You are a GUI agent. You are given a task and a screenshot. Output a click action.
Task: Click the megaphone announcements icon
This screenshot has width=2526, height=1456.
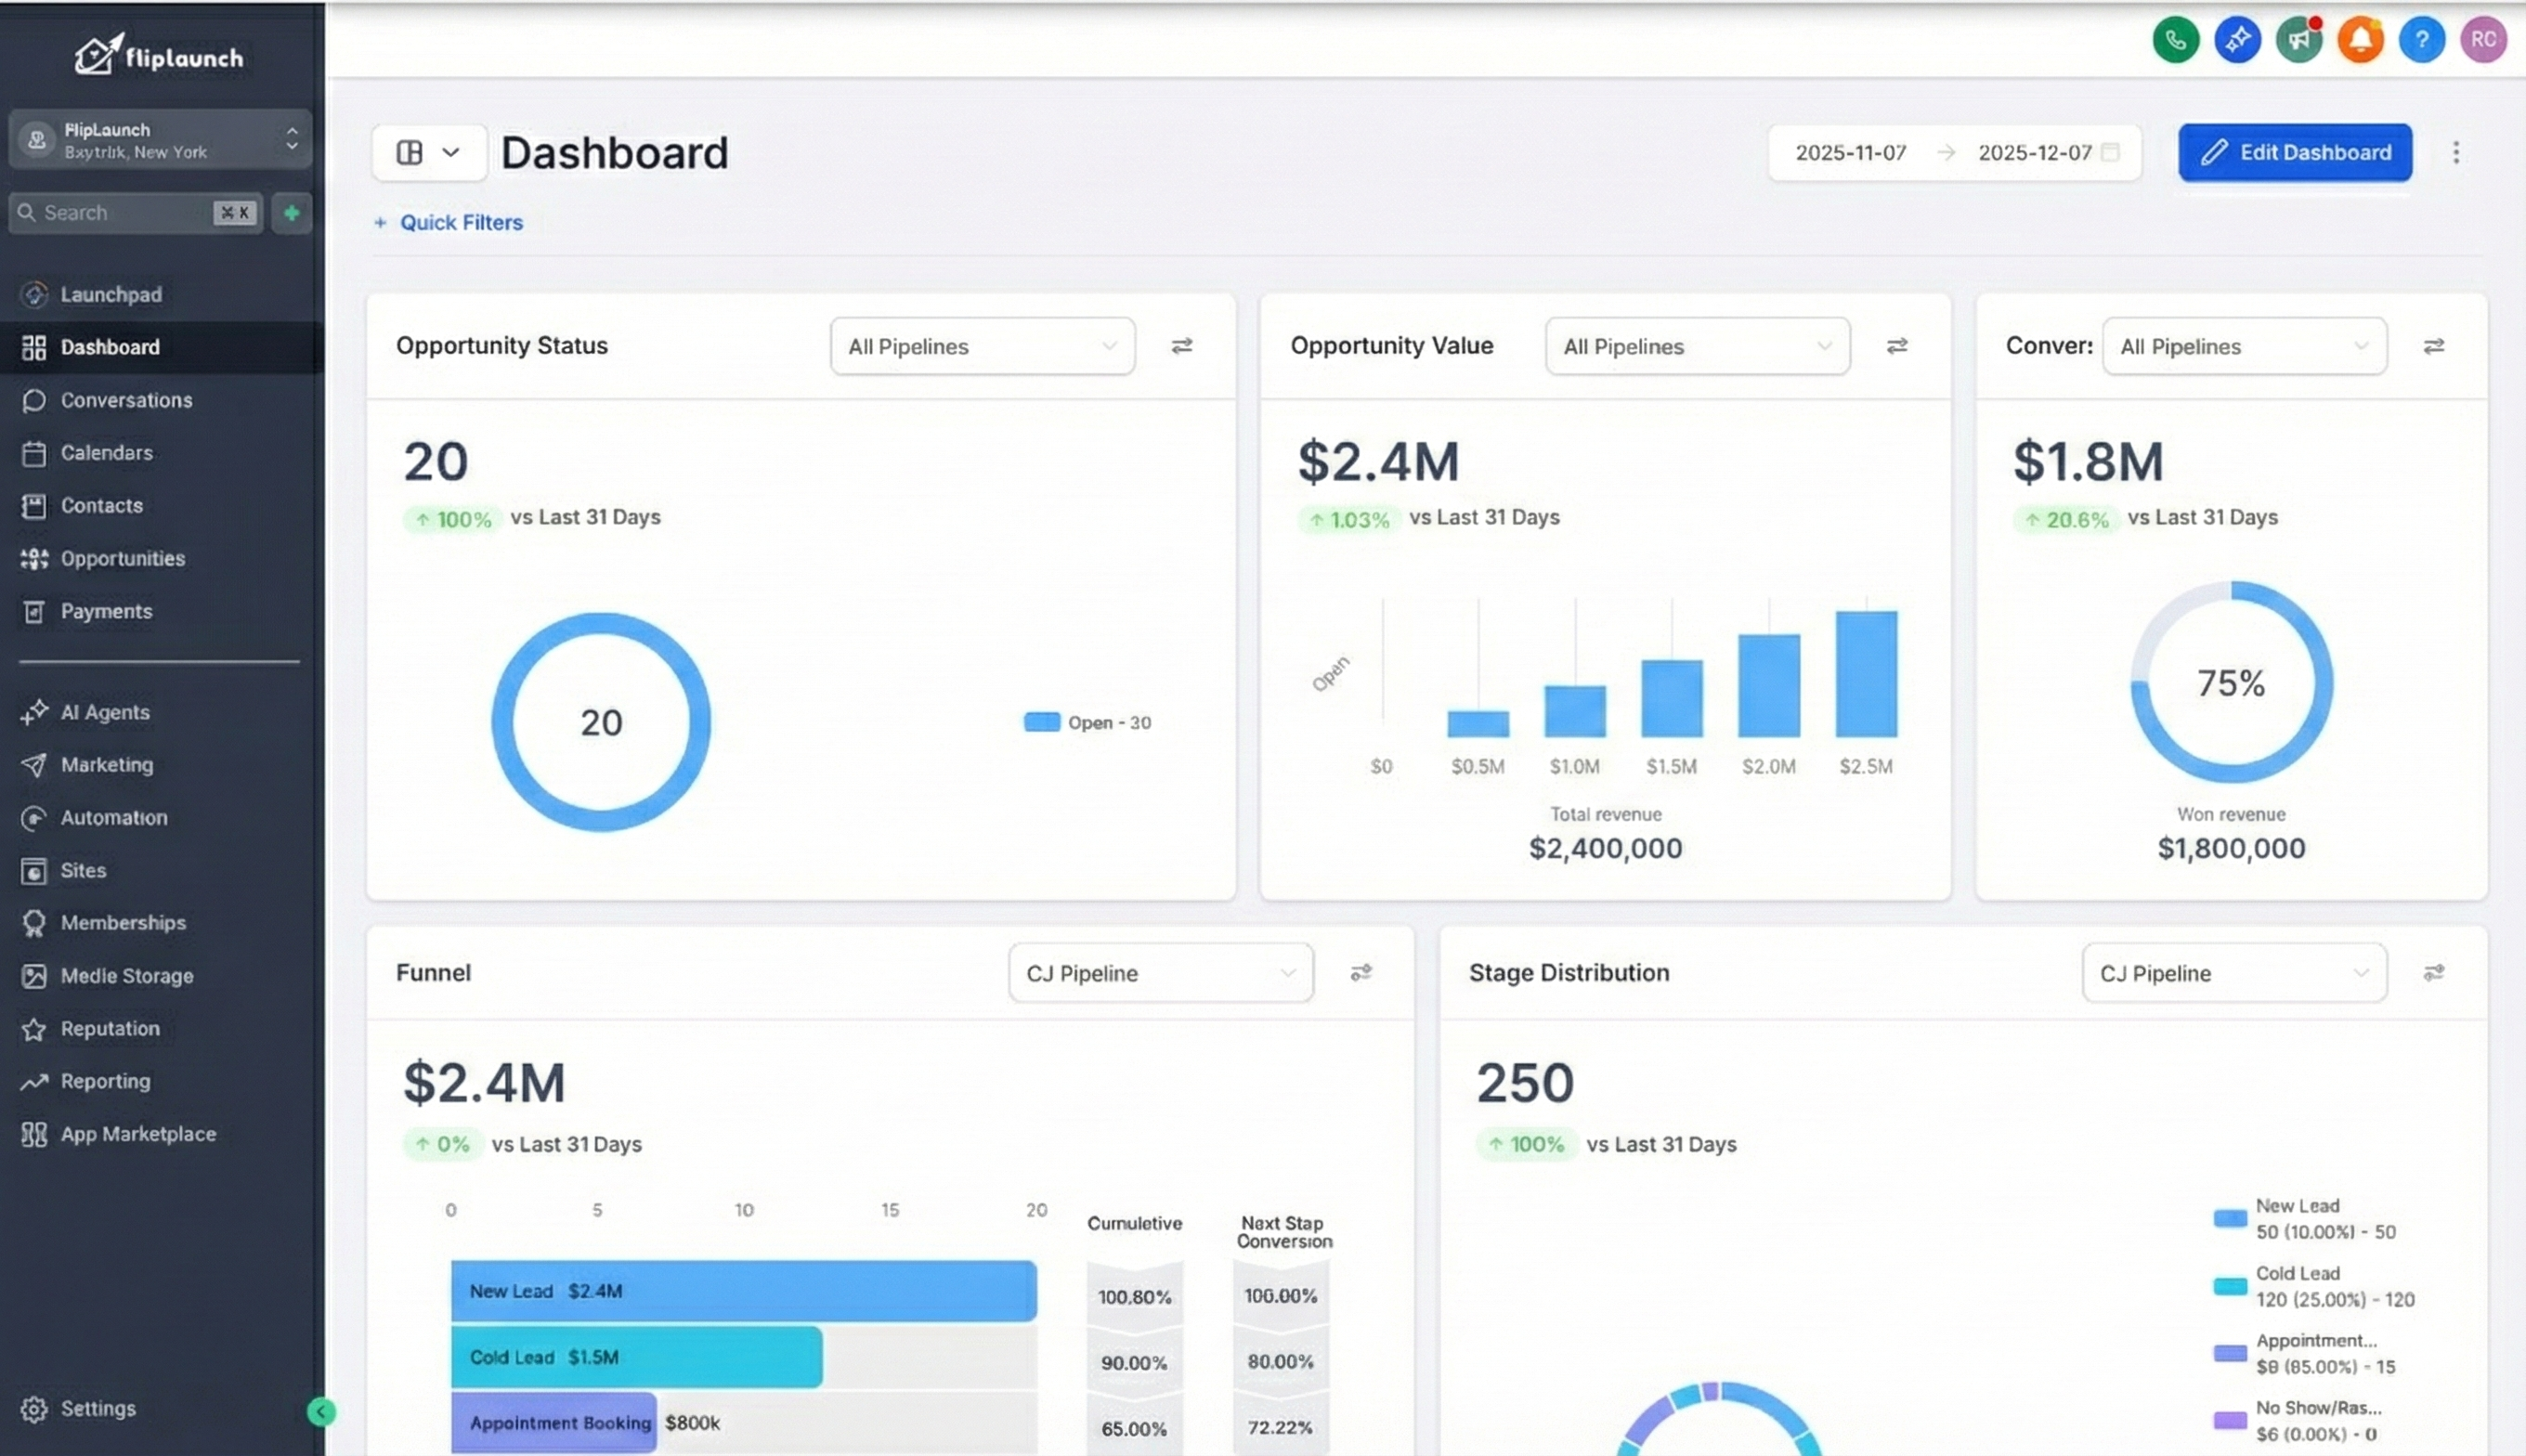(x=2298, y=40)
